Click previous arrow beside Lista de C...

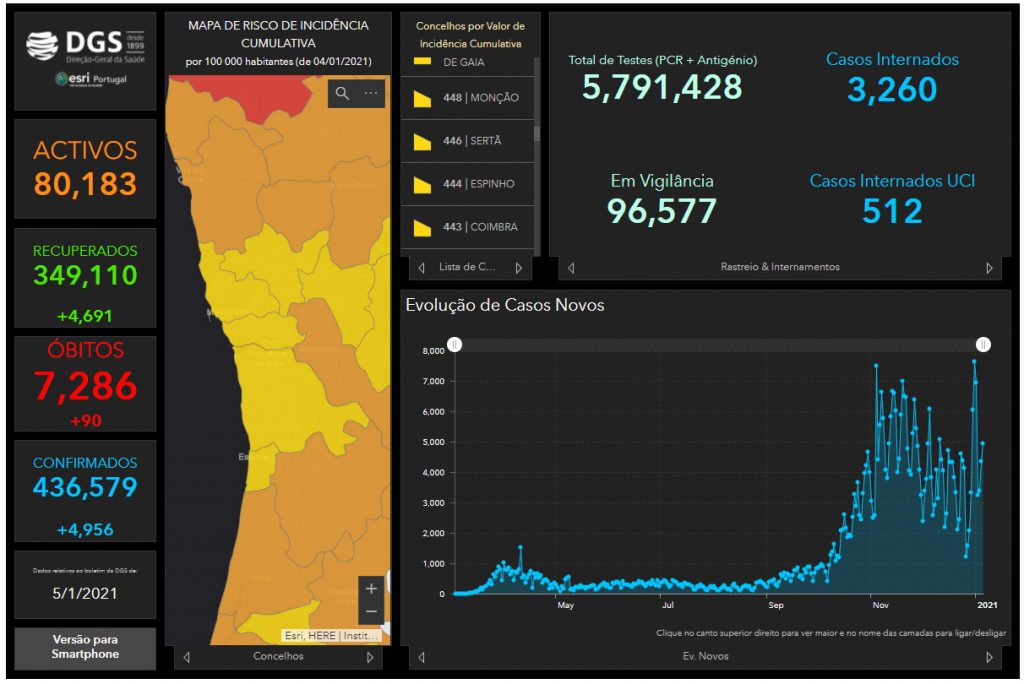[421, 267]
